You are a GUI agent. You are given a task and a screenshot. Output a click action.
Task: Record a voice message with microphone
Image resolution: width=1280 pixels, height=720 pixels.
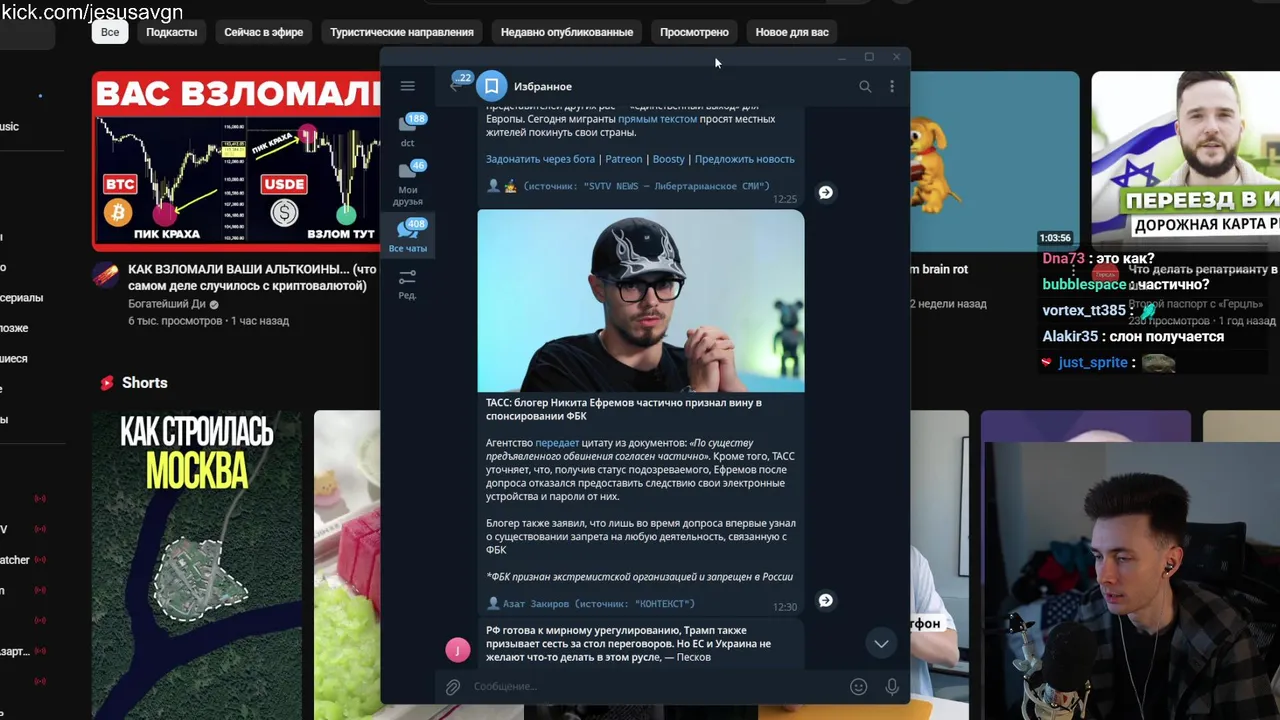892,687
